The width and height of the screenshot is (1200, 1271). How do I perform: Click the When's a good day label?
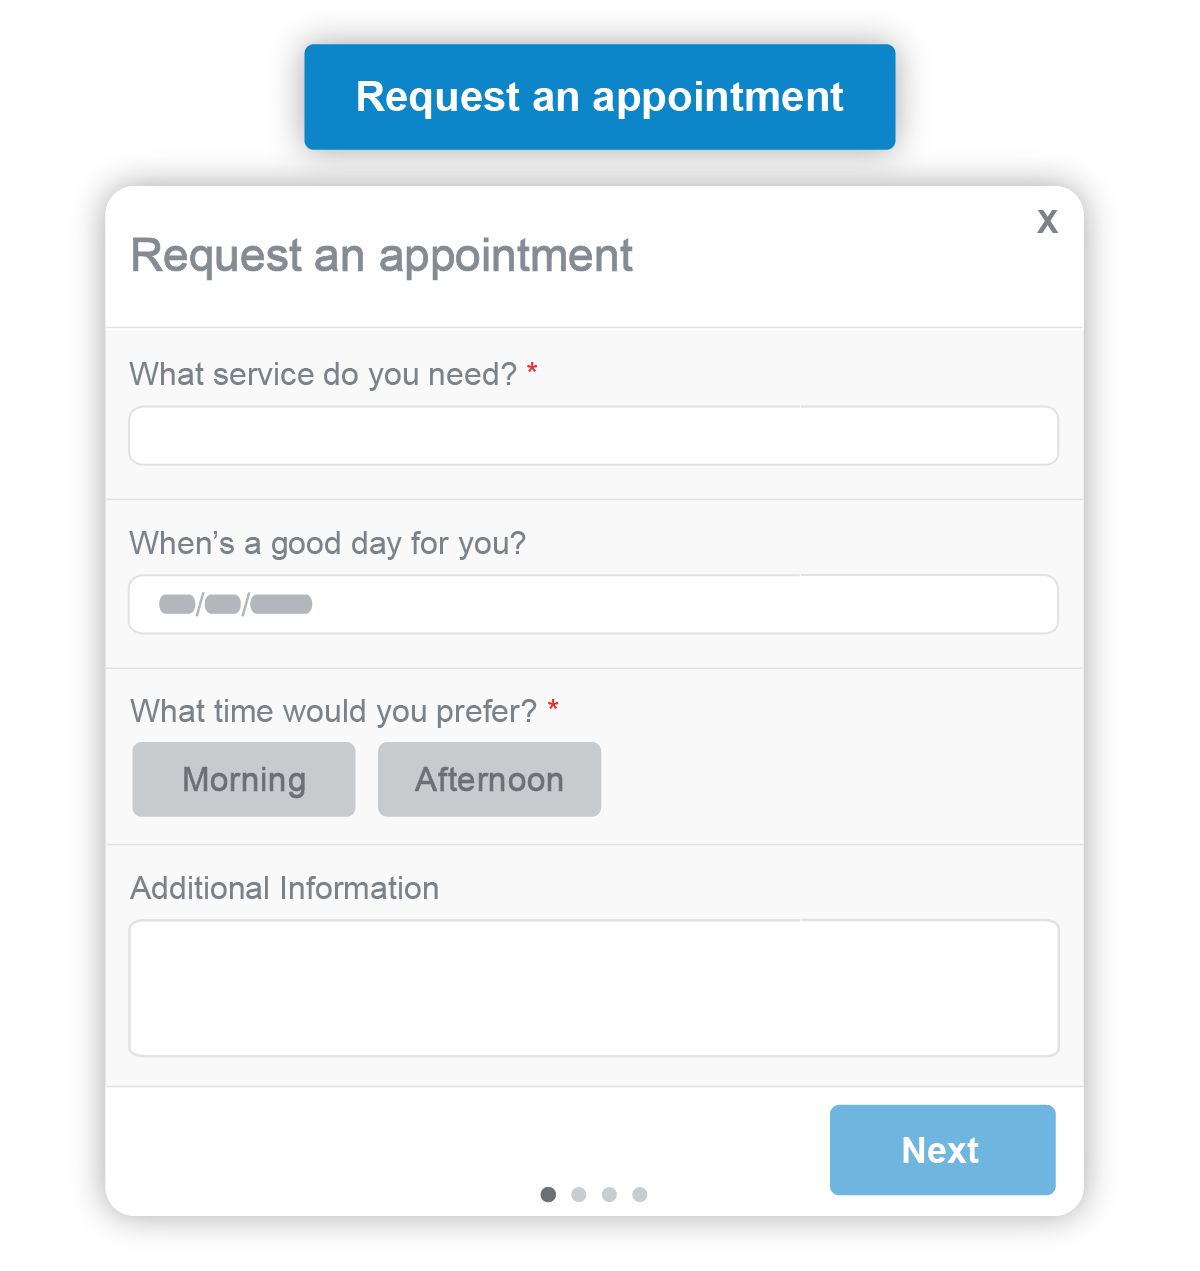(x=328, y=544)
